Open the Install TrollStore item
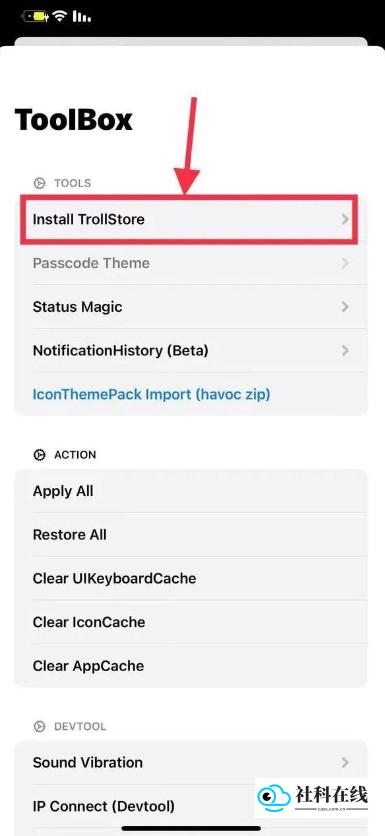 (189, 219)
